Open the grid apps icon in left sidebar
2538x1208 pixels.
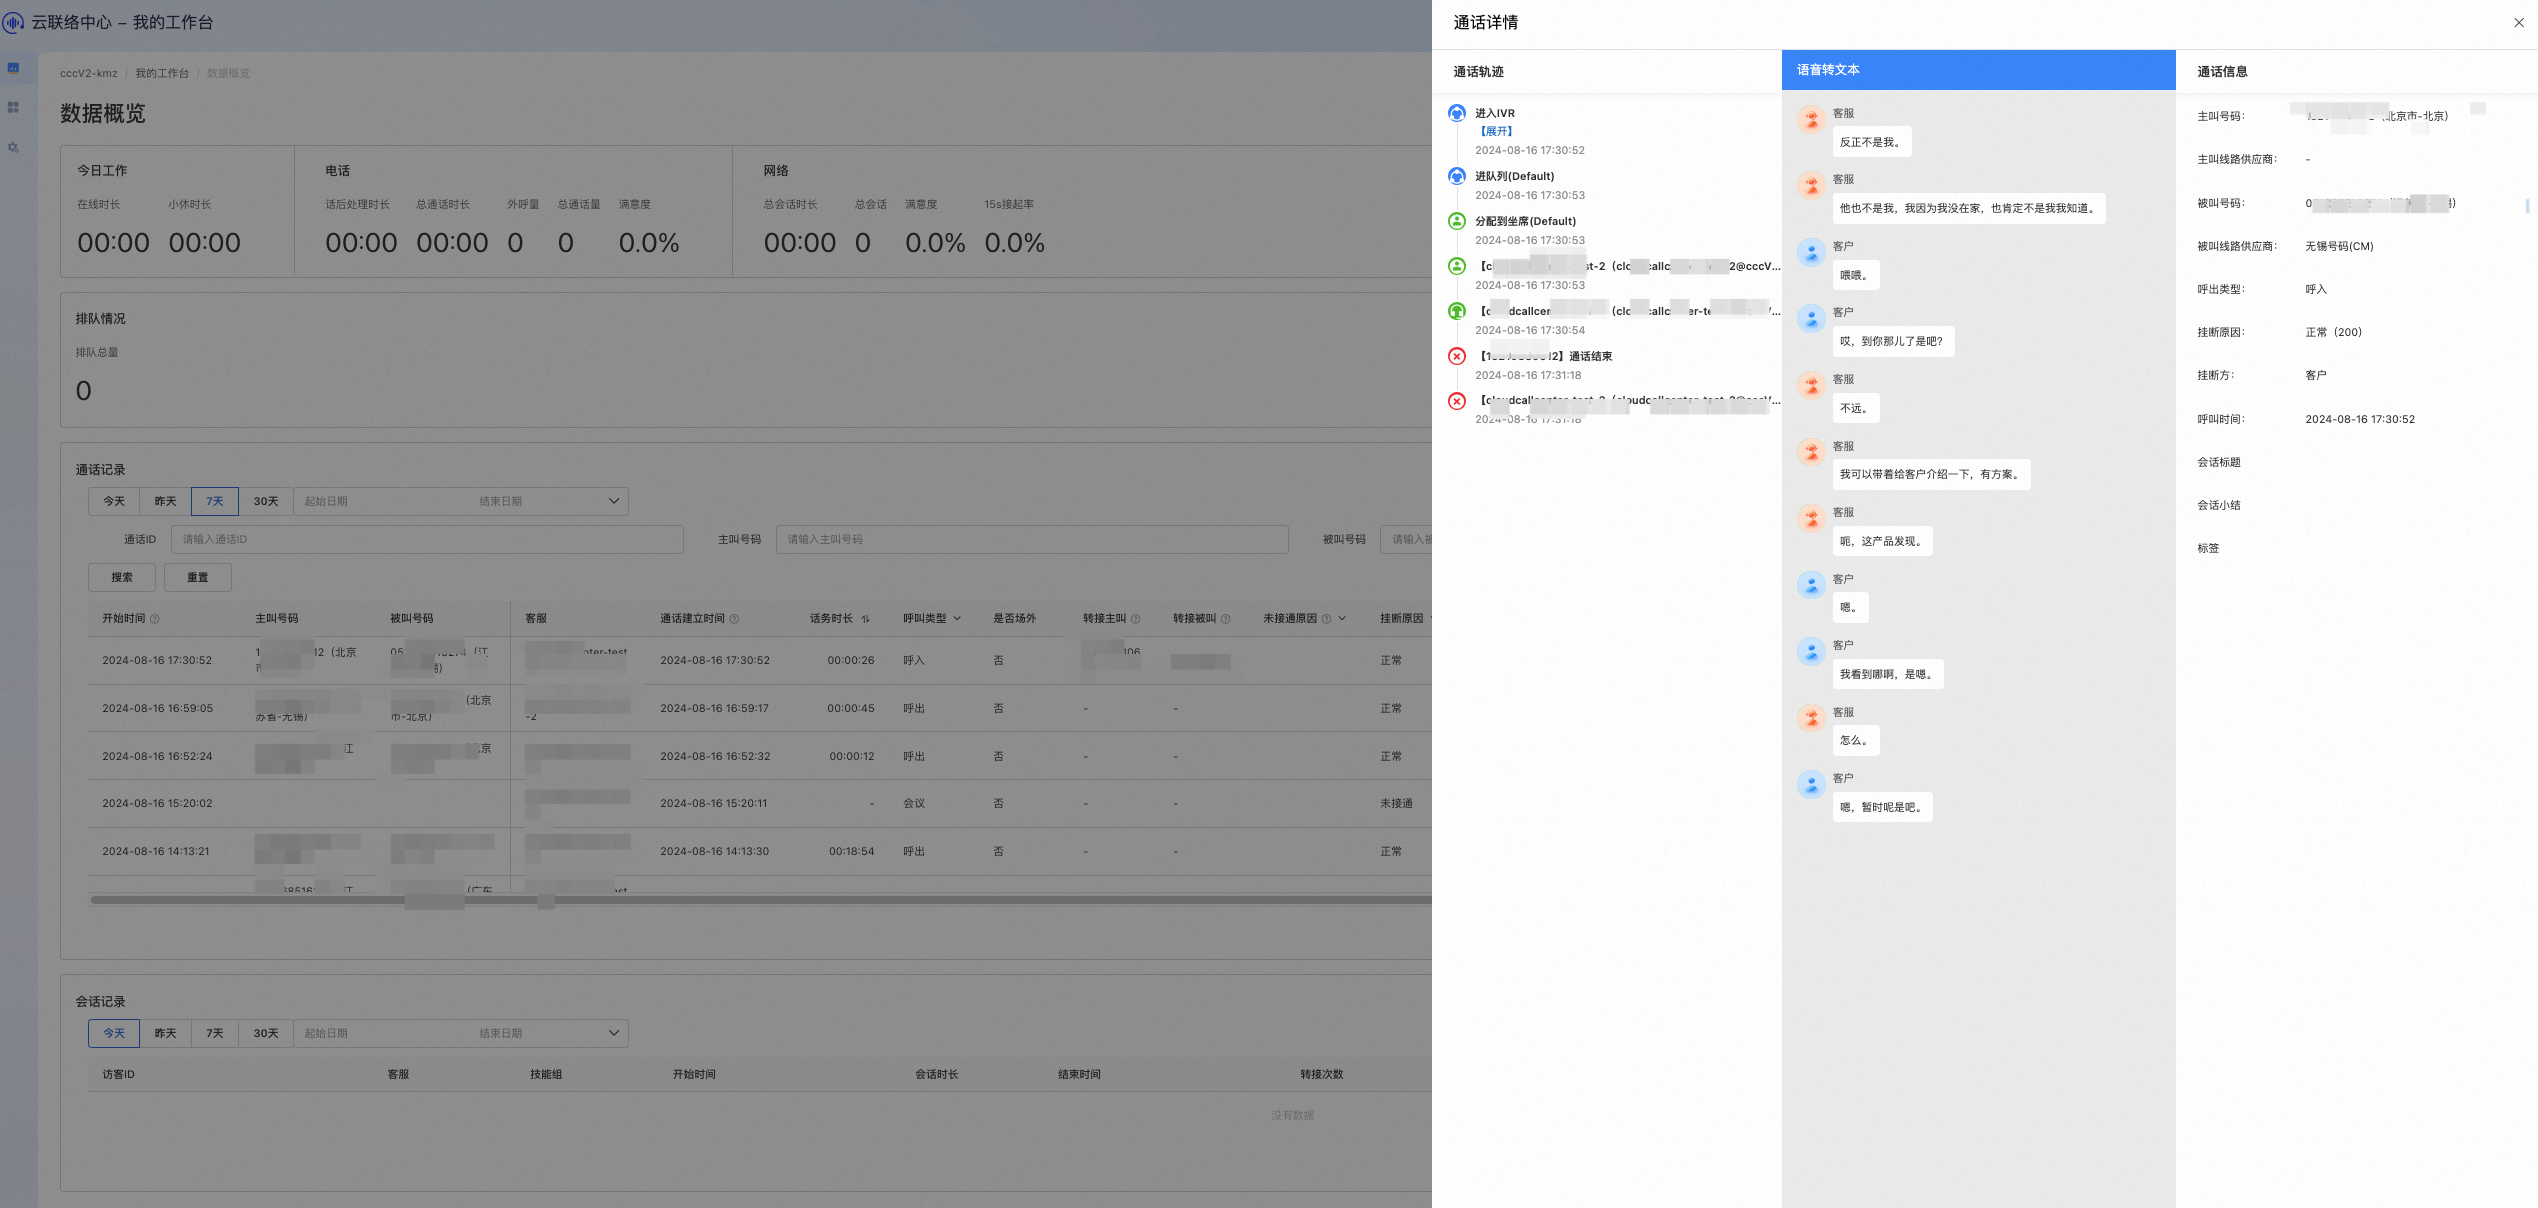(13, 107)
